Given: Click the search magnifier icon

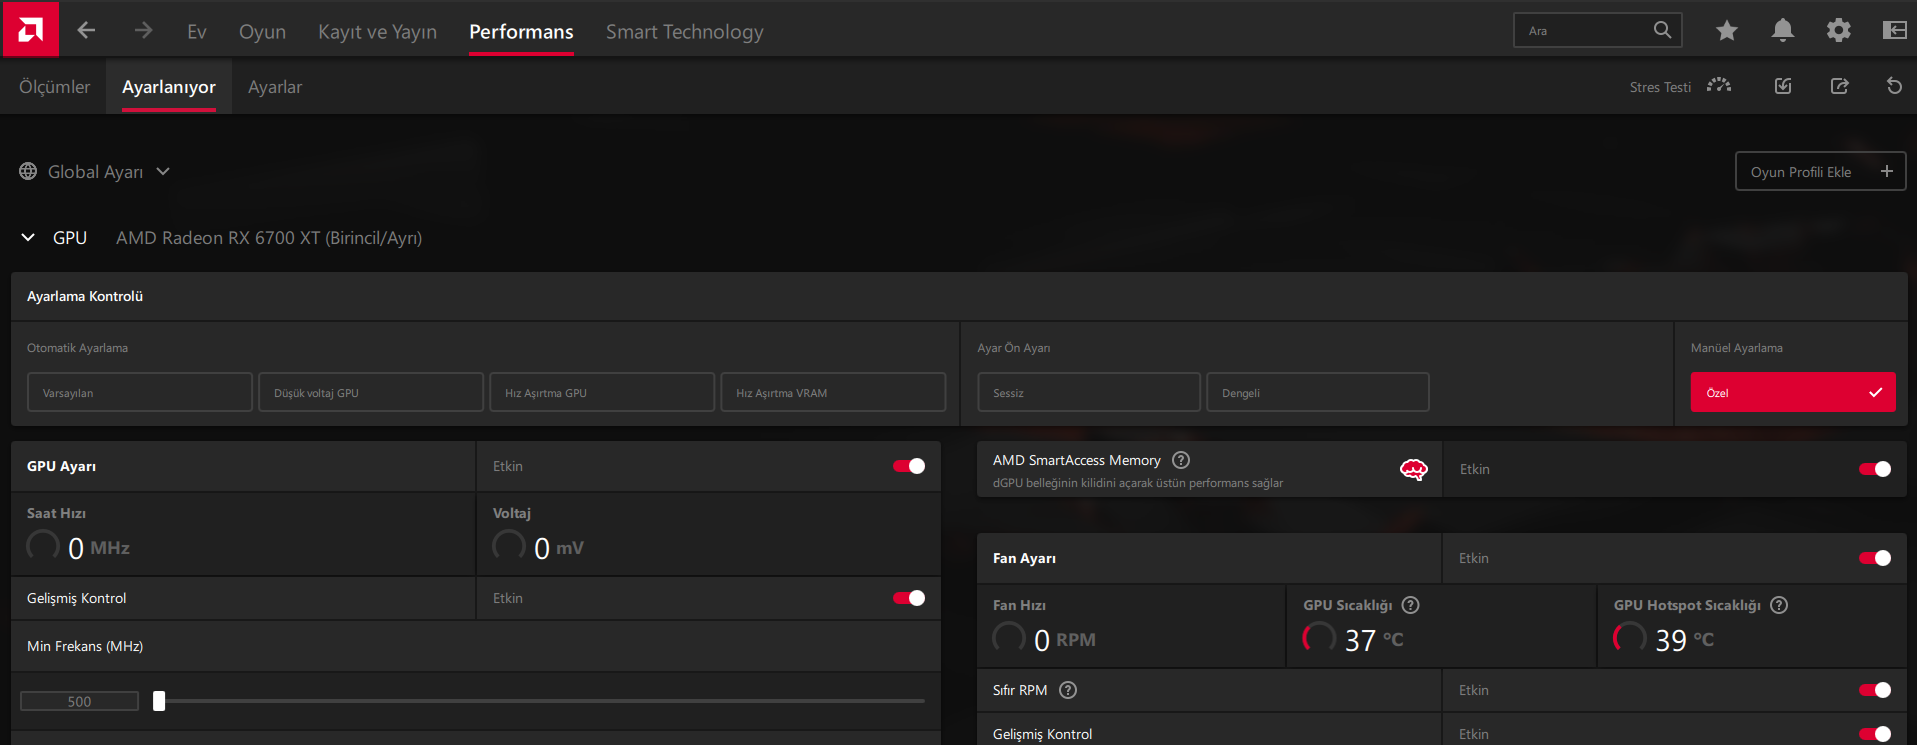Looking at the screenshot, I should click(x=1662, y=30).
